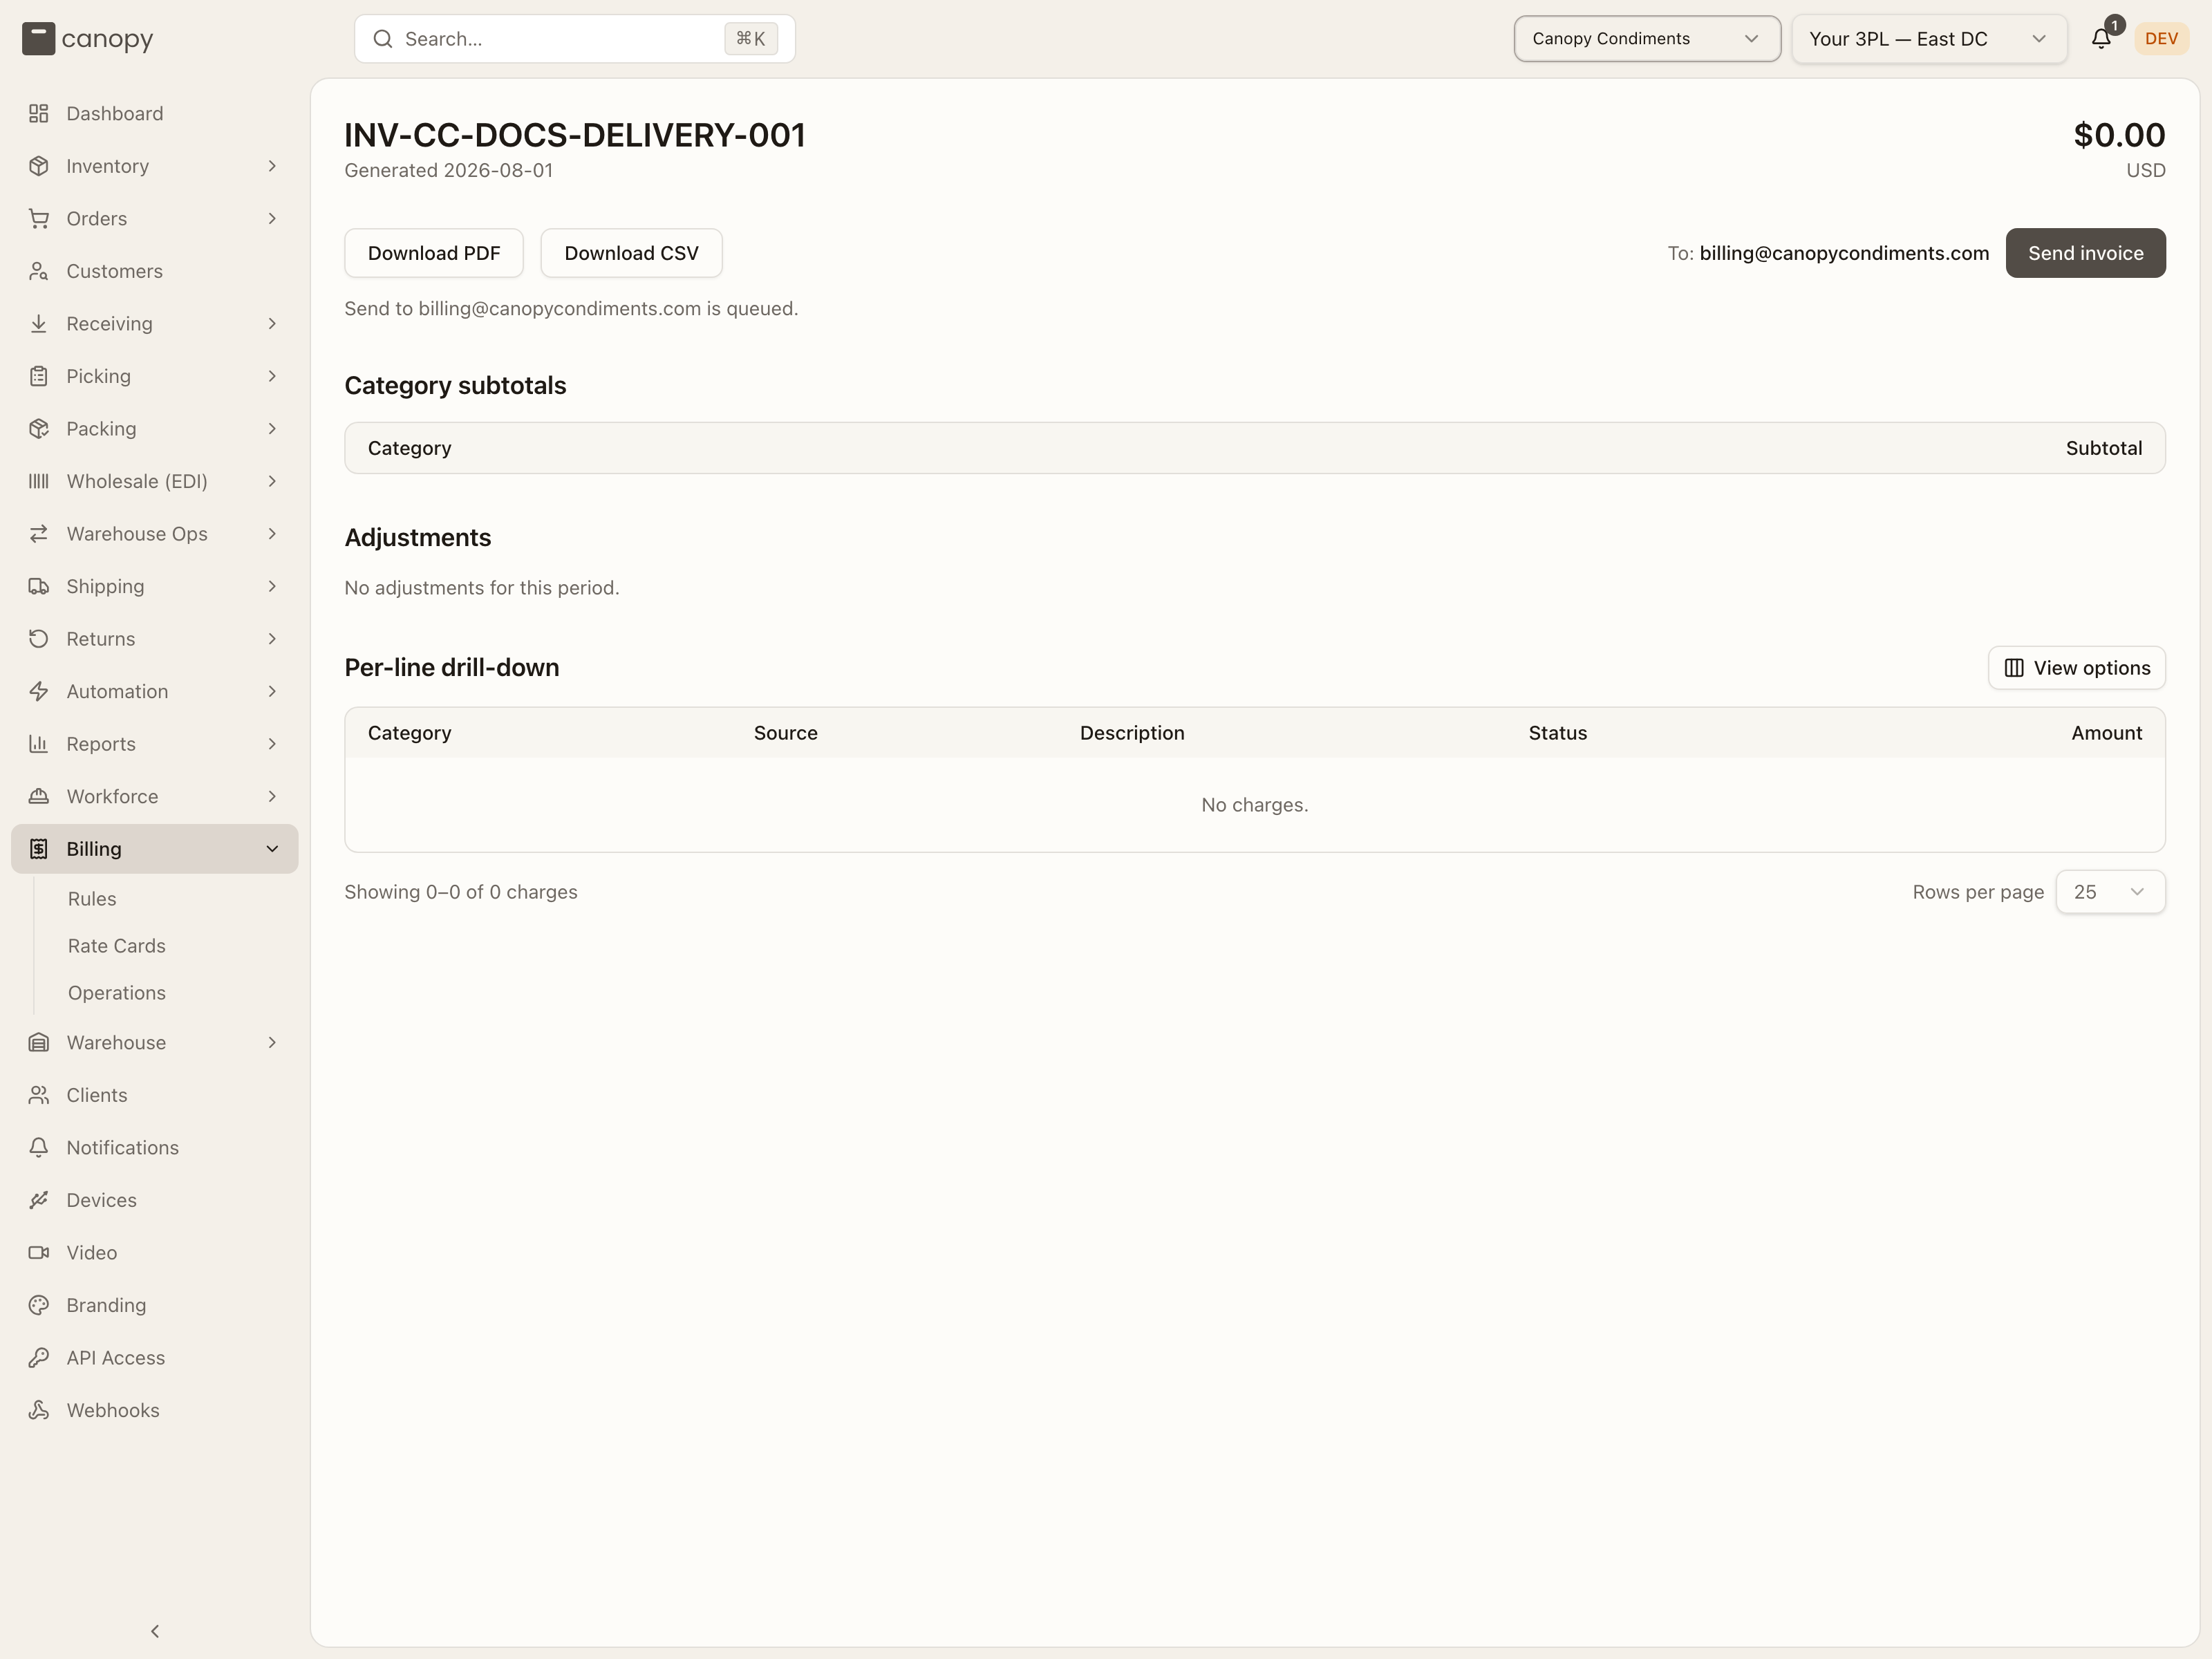The height and width of the screenshot is (1659, 2212).
Task: Open View options for drill-down table
Action: 2076,668
